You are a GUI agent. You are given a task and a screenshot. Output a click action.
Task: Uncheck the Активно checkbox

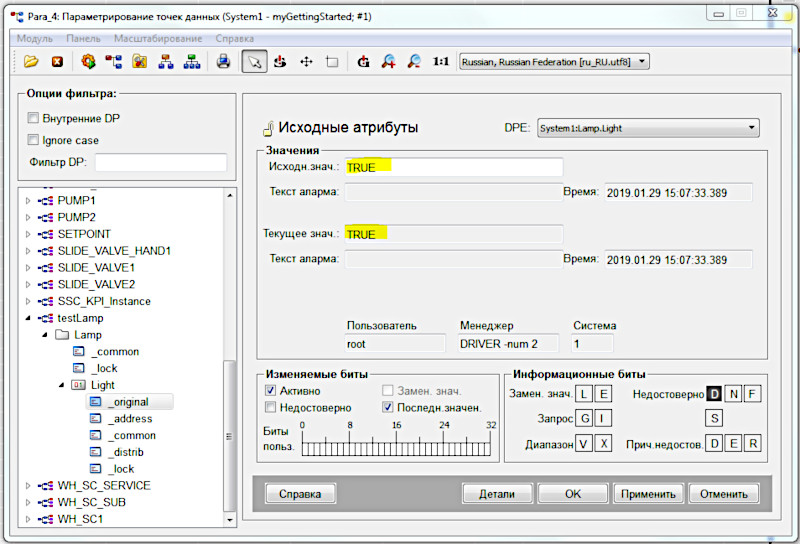point(270,390)
